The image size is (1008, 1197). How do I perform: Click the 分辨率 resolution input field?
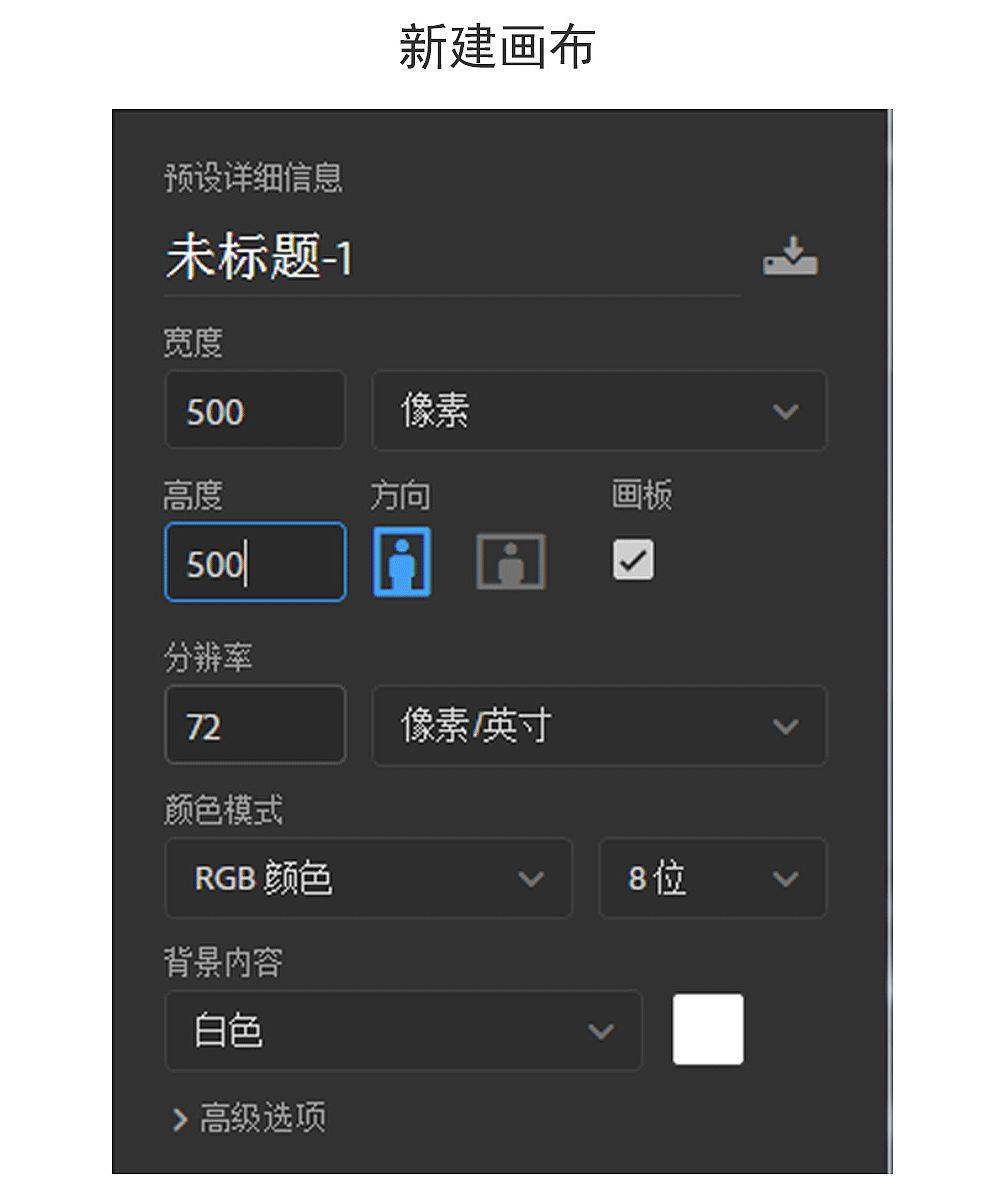[255, 724]
